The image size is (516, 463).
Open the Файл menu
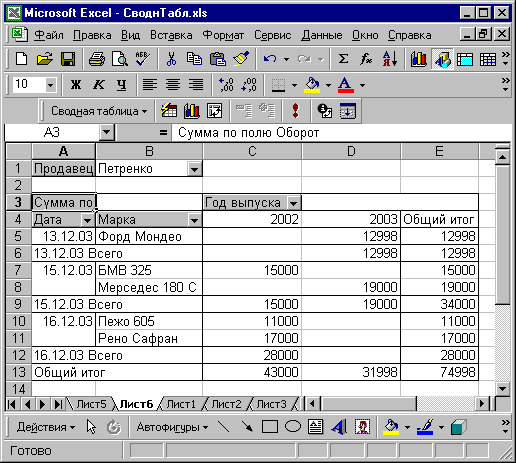pyautogui.click(x=49, y=35)
